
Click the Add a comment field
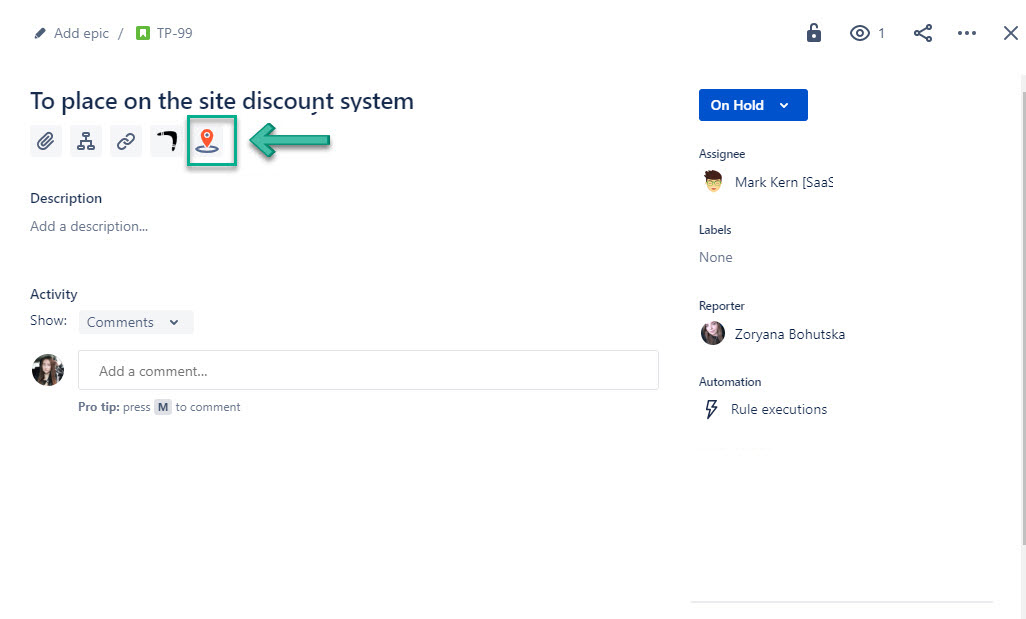pos(368,370)
